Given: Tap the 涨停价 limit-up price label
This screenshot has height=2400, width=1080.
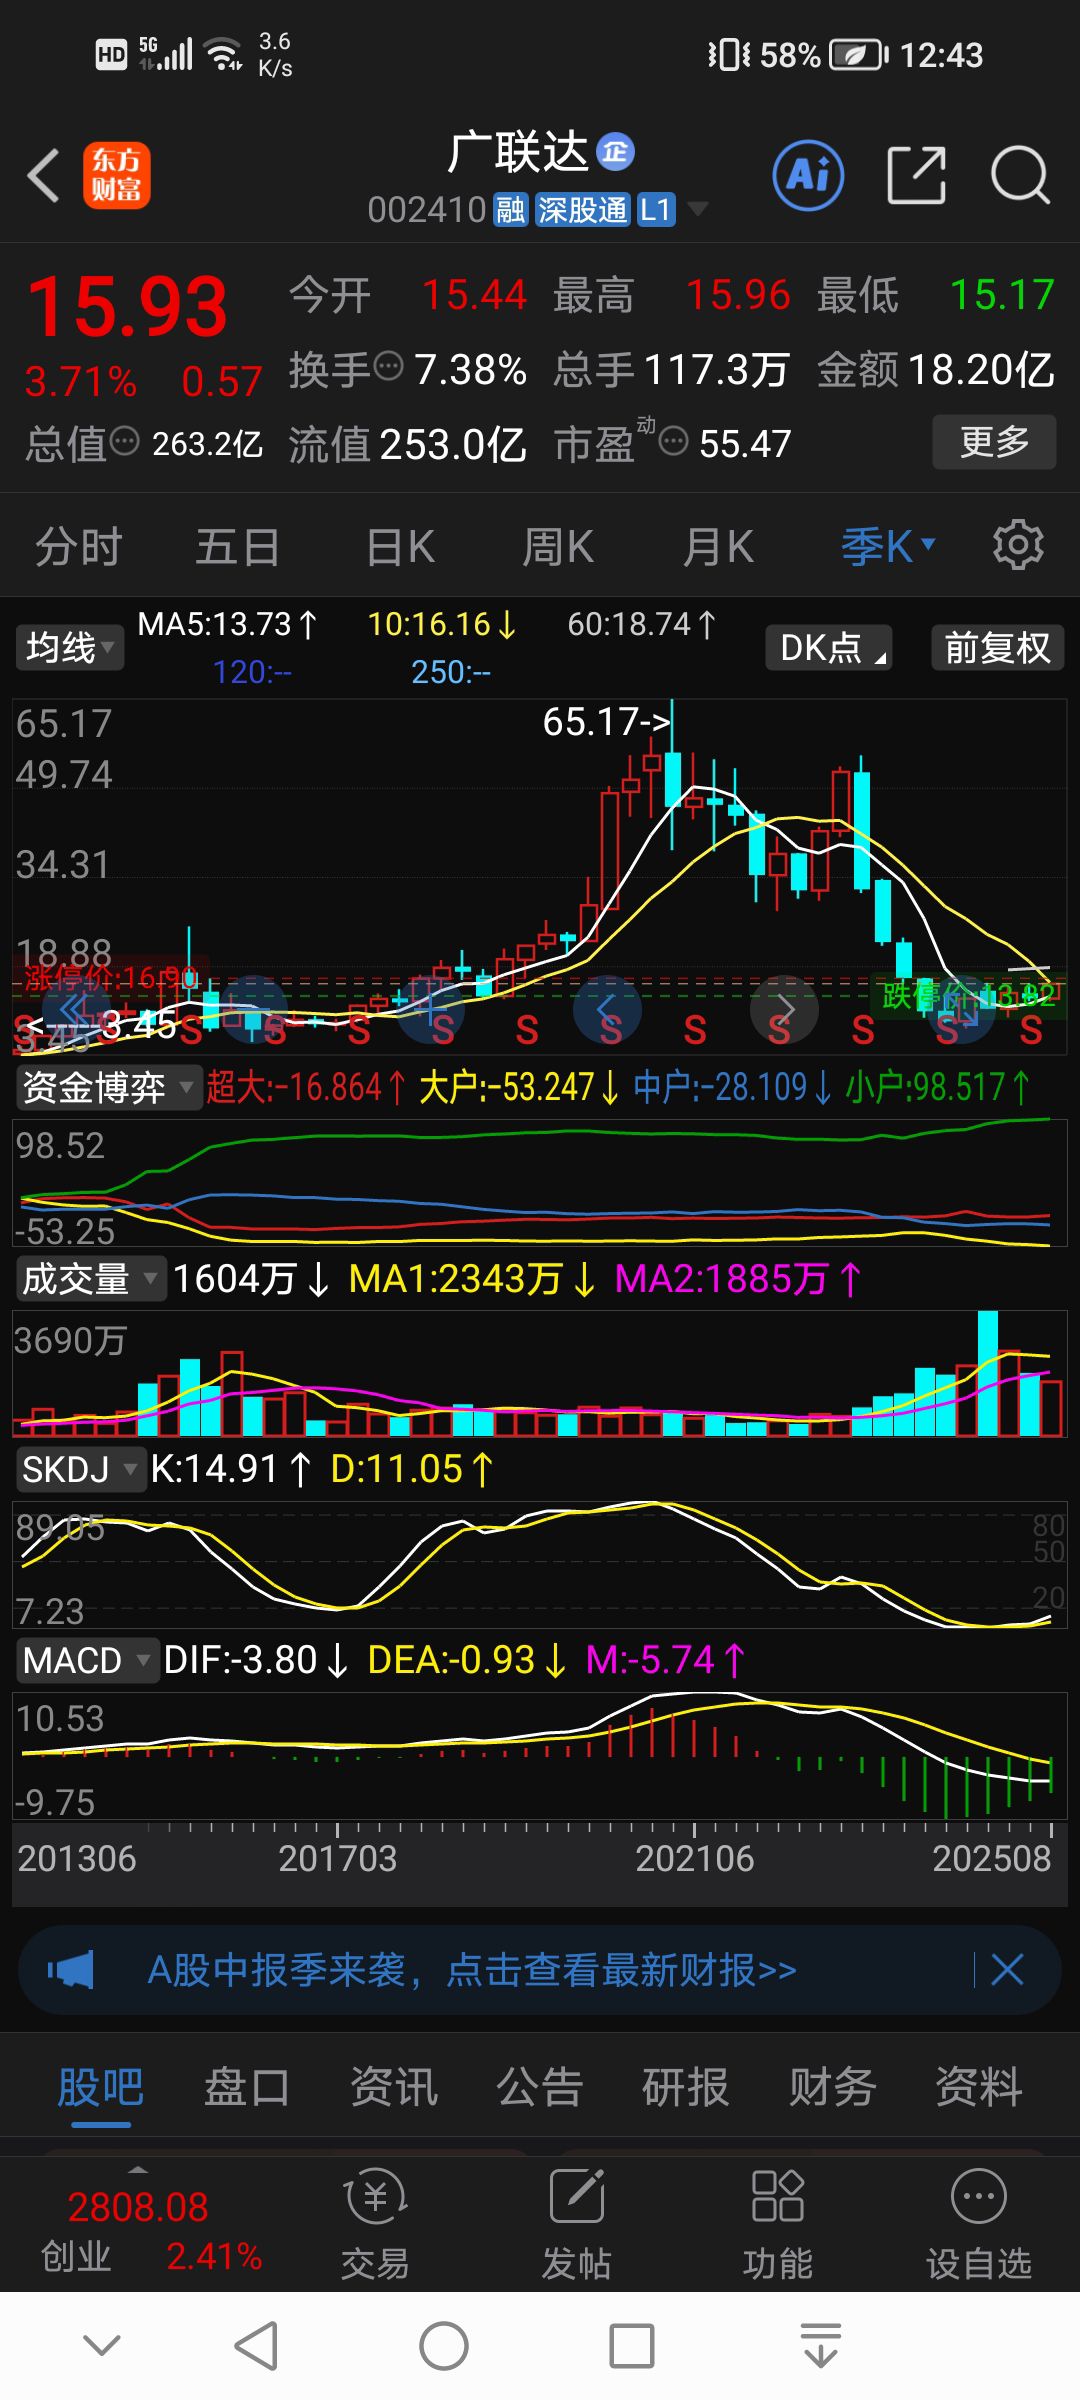Looking at the screenshot, I should coord(110,977).
